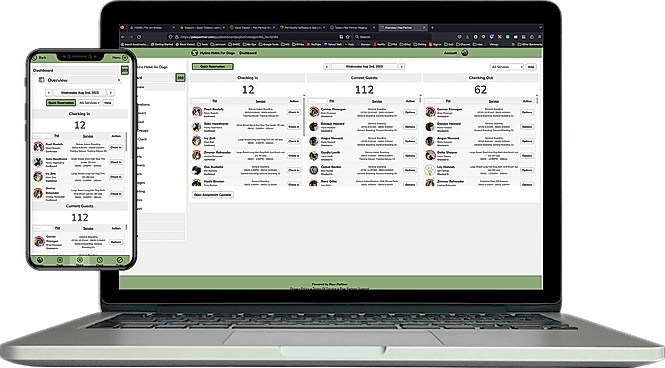
Task: Select the active Overview browser tab
Action: click(x=402, y=28)
